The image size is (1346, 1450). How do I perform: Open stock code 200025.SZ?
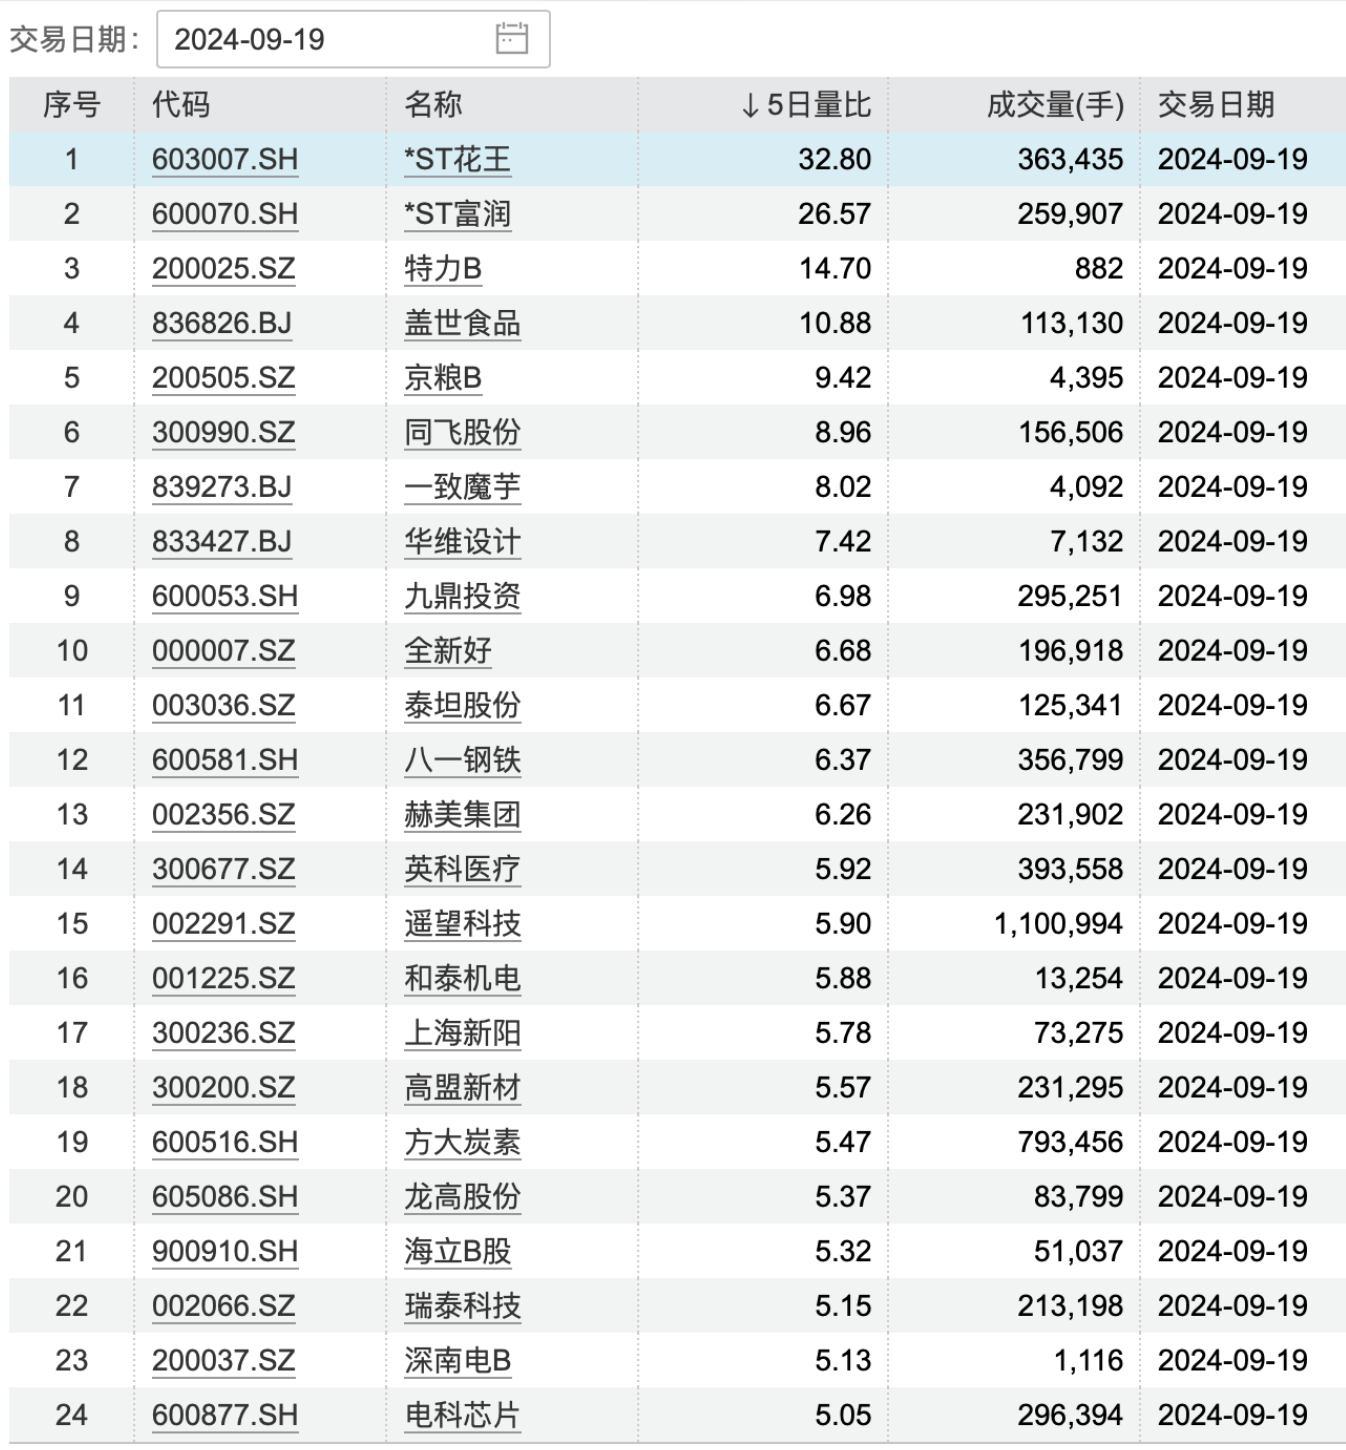pos(224,269)
